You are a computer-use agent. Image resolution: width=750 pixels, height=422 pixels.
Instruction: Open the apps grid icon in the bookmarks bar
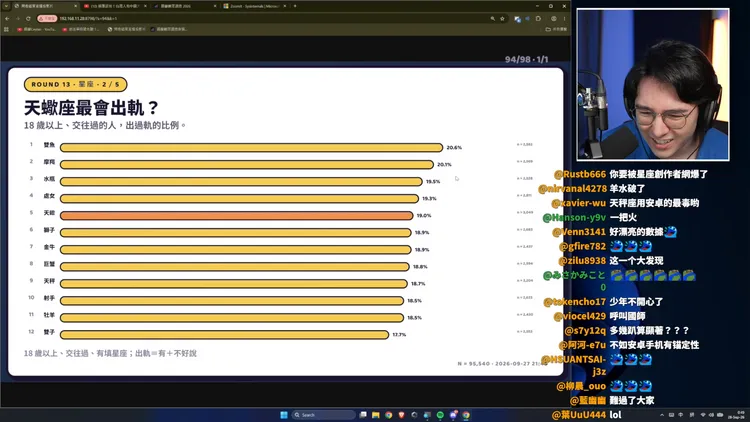pos(6,29)
